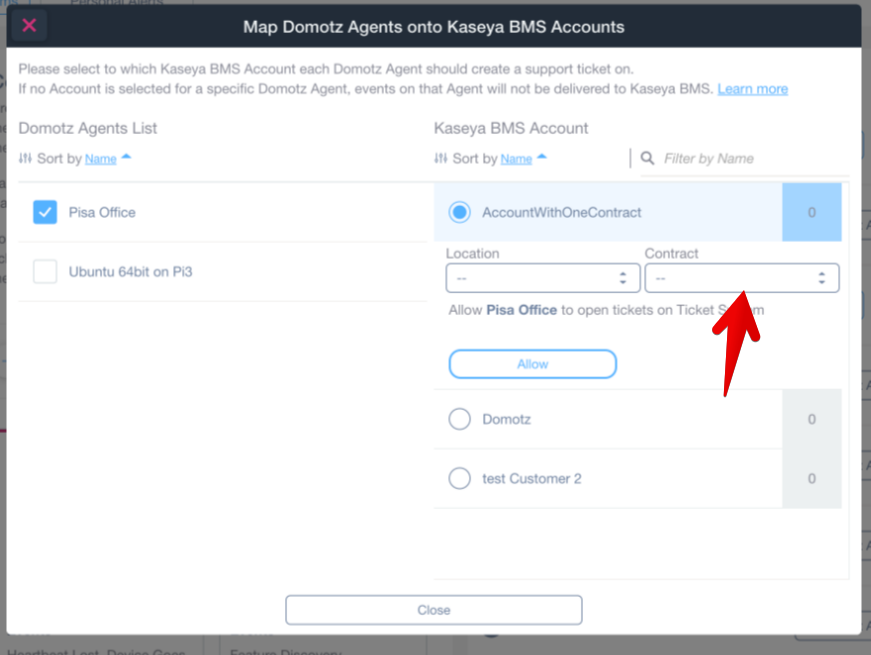This screenshot has width=871, height=655.
Task: Sort Kaseya BMS Account by Name link
Action: coord(516,159)
